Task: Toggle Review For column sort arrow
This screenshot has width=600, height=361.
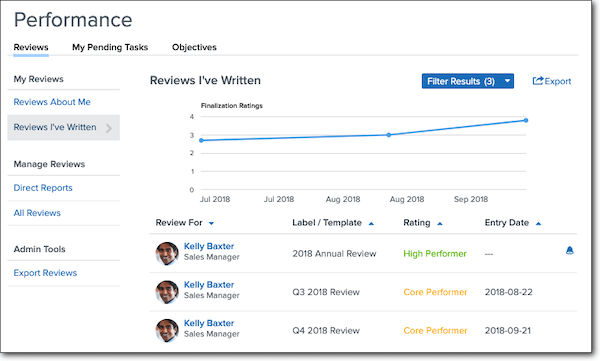Action: [211, 224]
